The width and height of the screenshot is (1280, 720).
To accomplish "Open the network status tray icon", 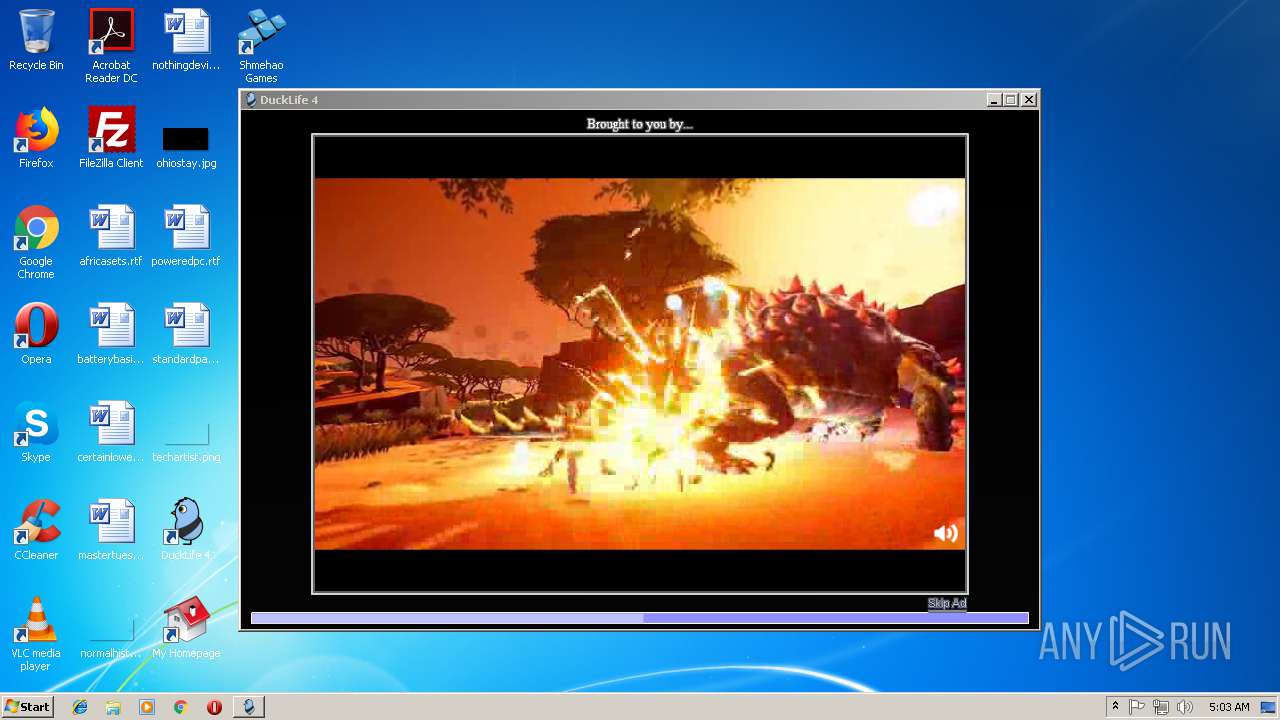I will pos(1161,707).
